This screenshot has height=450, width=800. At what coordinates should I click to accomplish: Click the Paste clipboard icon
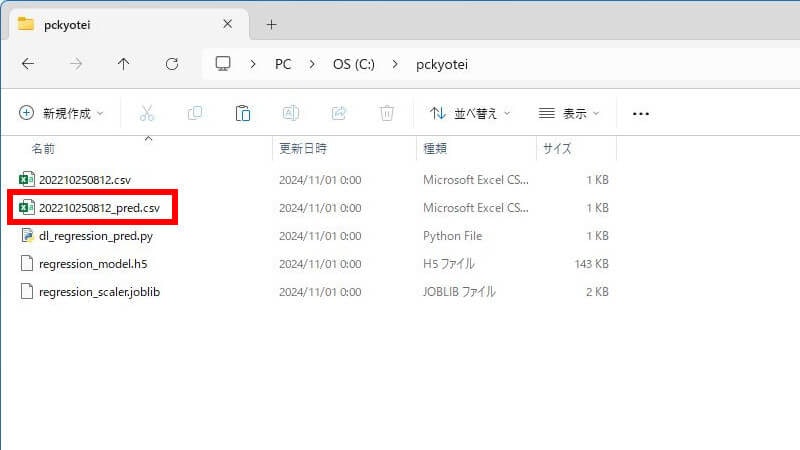[243, 113]
